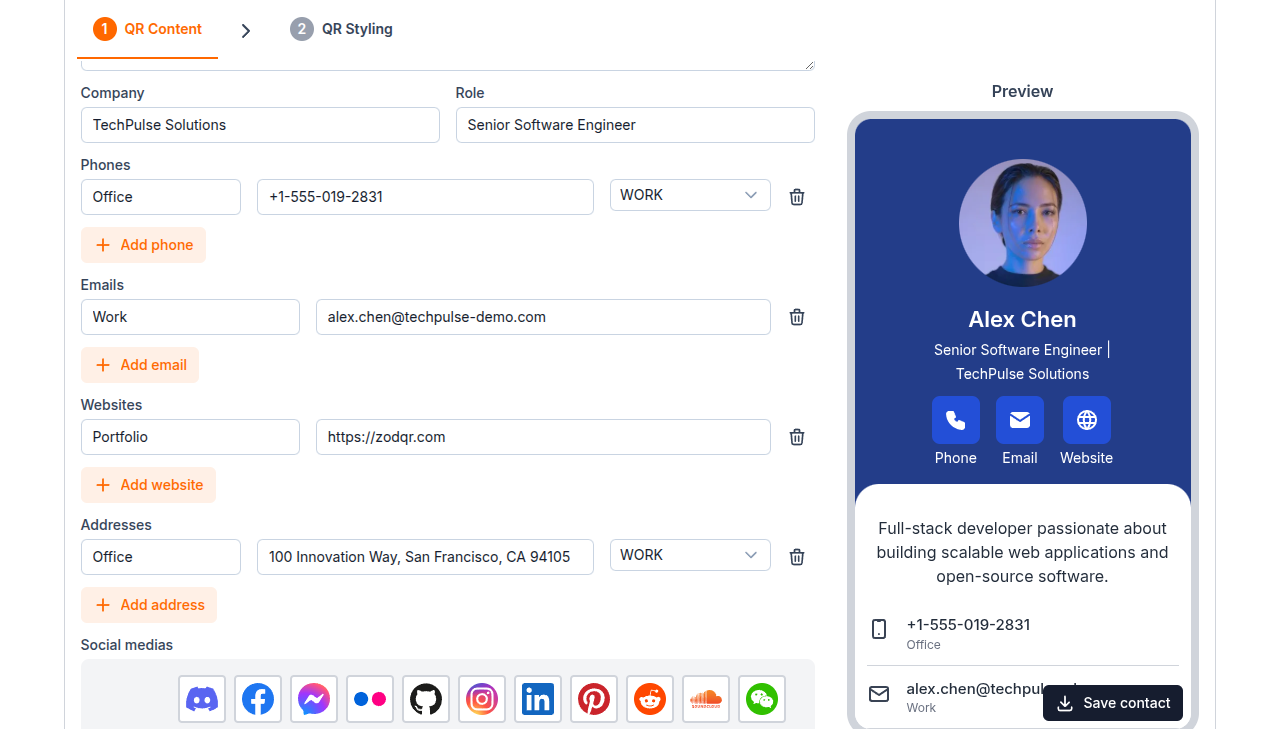Click the Add email button
This screenshot has height=729, width=1275.
[140, 365]
